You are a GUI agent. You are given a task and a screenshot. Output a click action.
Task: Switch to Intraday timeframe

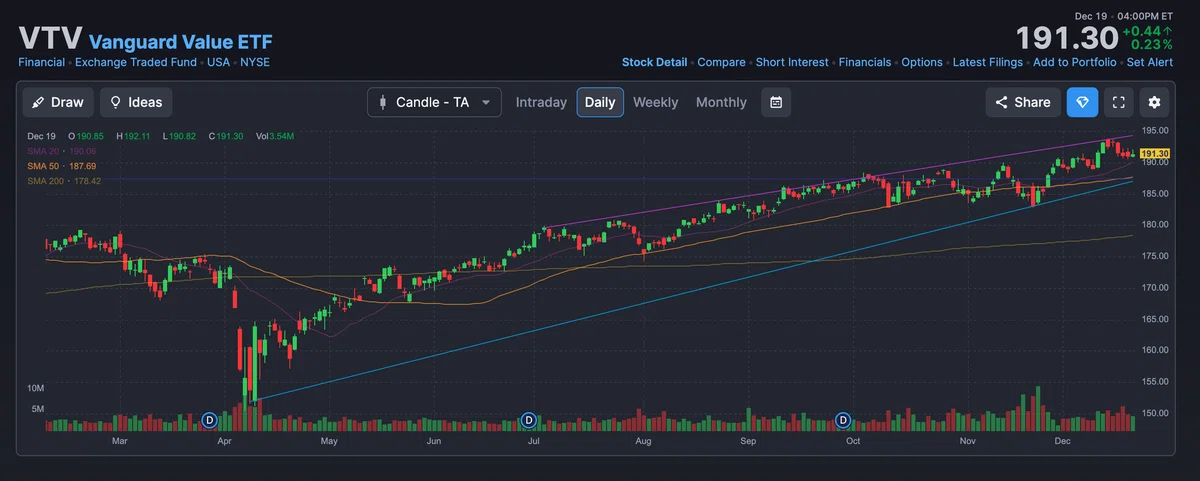541,102
